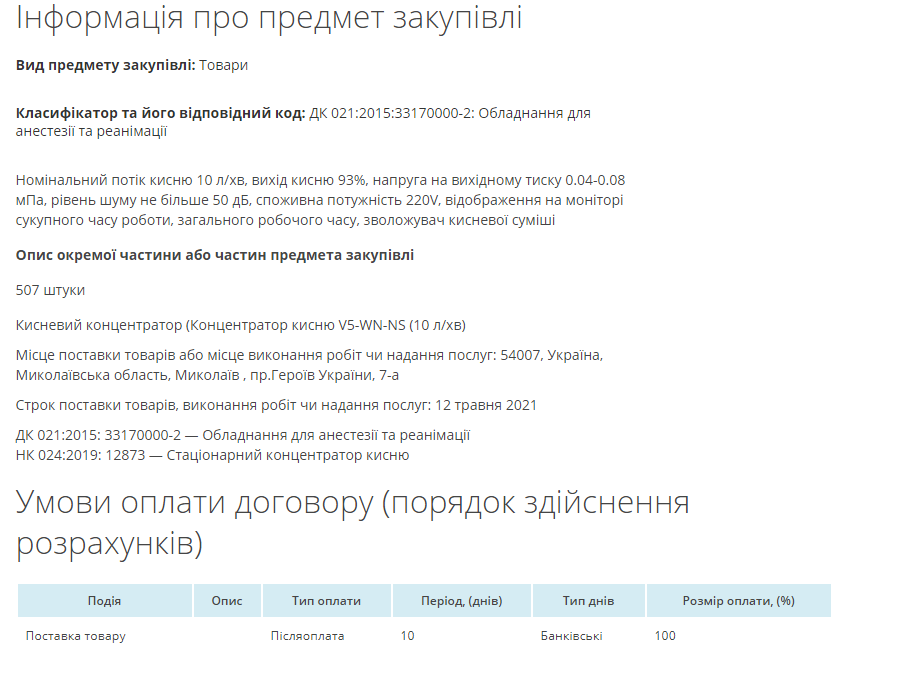This screenshot has width=905, height=676.
Task: Click the 'Опис окремої частини' subheading
Action: pyautogui.click(x=215, y=255)
